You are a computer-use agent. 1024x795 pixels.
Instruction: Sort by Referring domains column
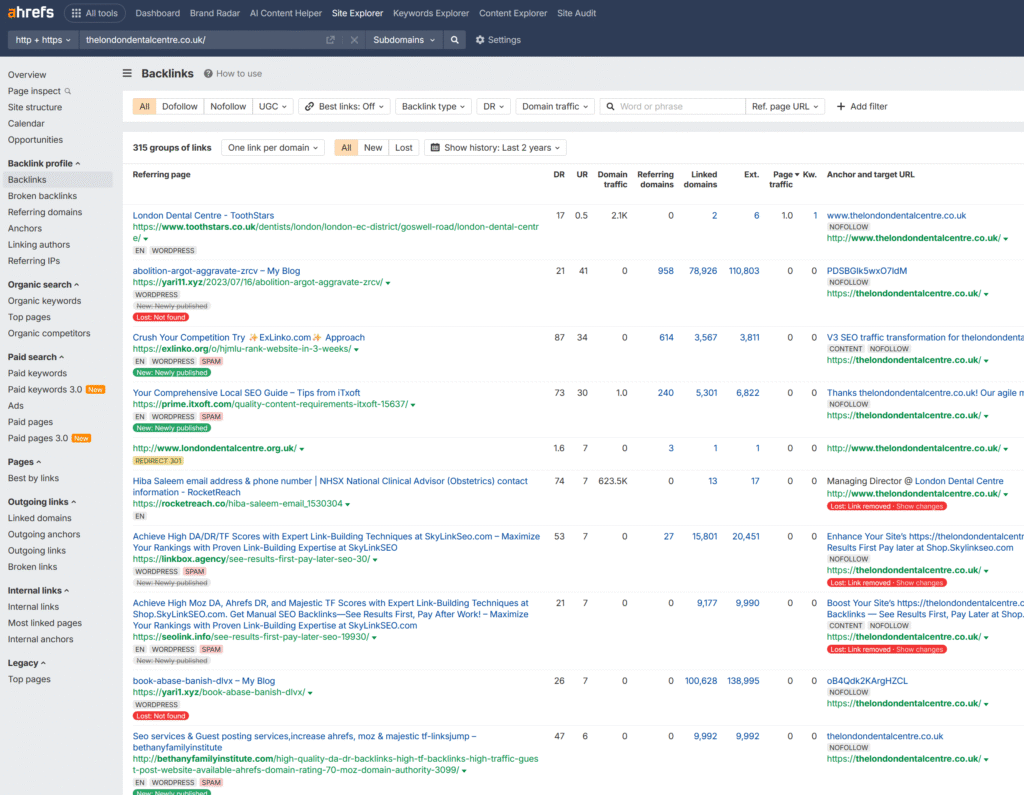point(655,180)
